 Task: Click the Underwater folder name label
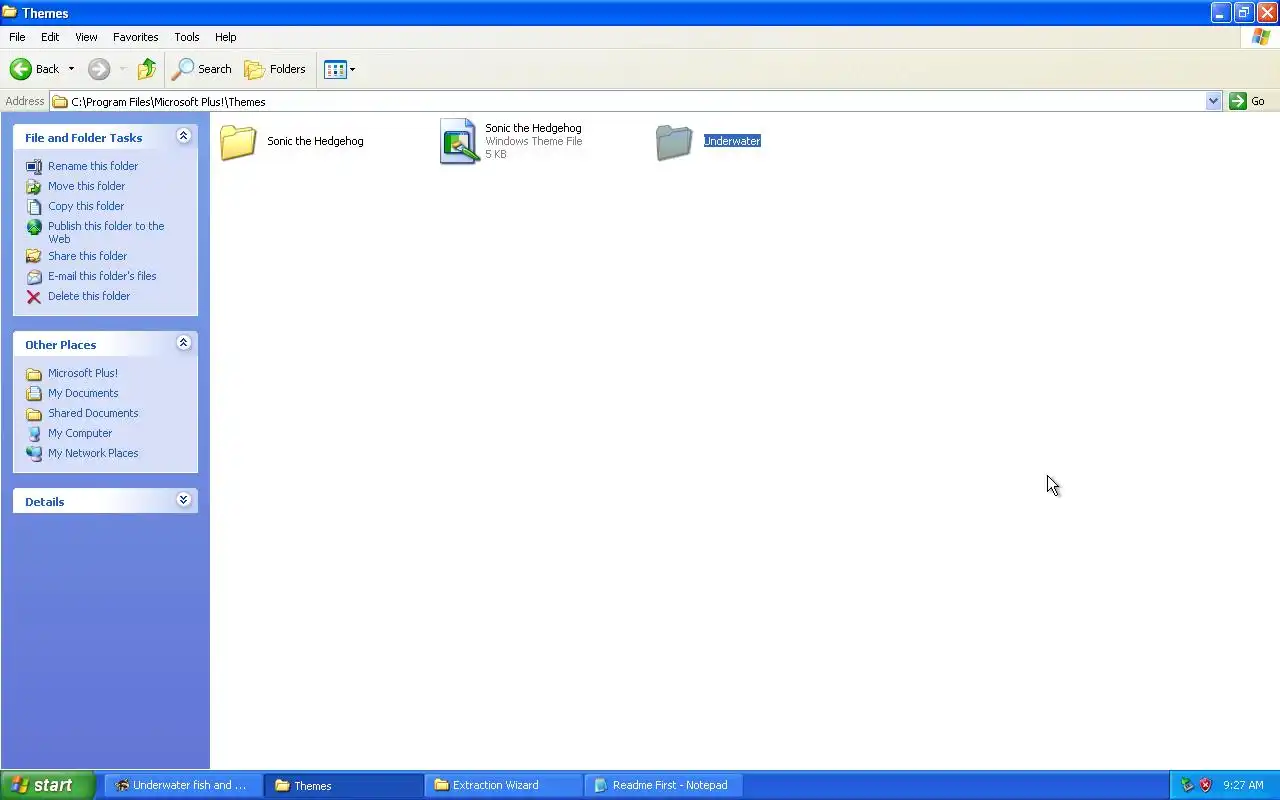732,141
